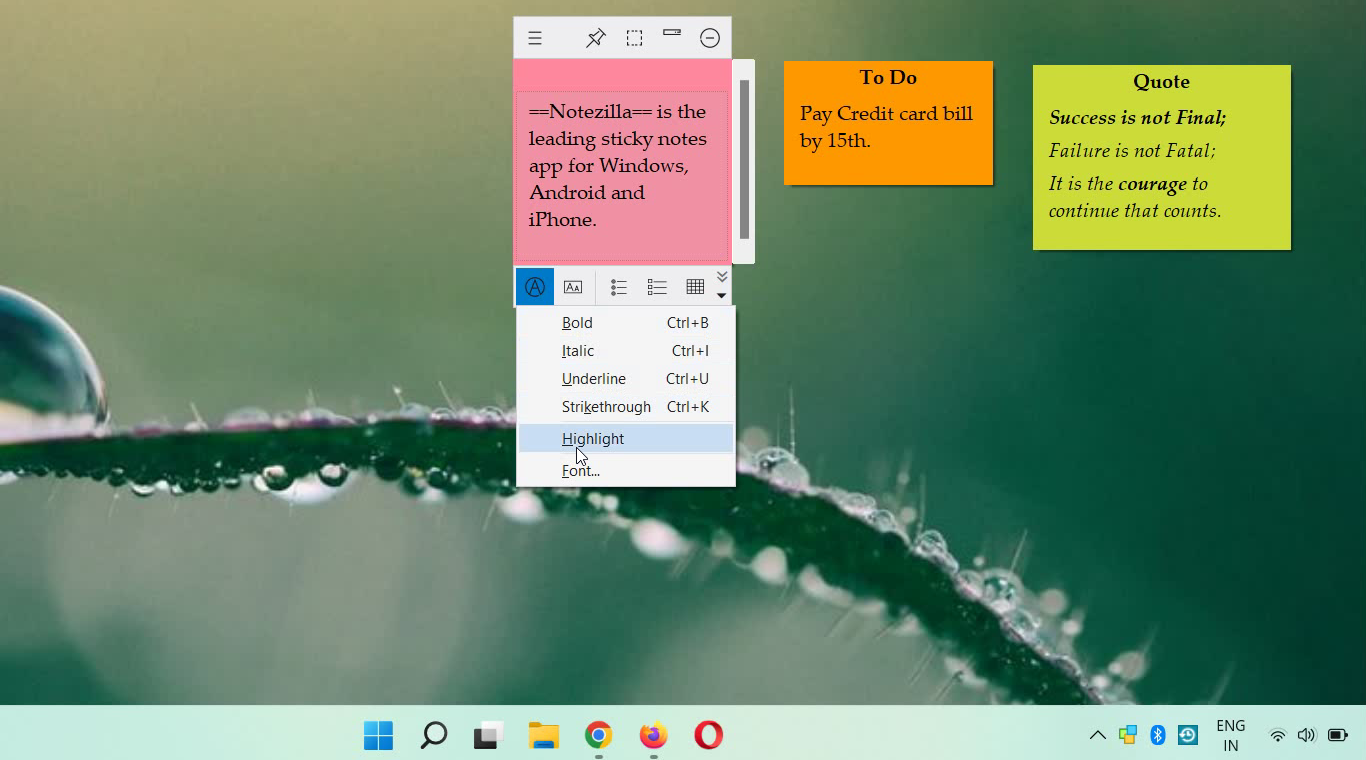Show hidden system tray icons
1366x760 pixels.
click(x=1097, y=736)
